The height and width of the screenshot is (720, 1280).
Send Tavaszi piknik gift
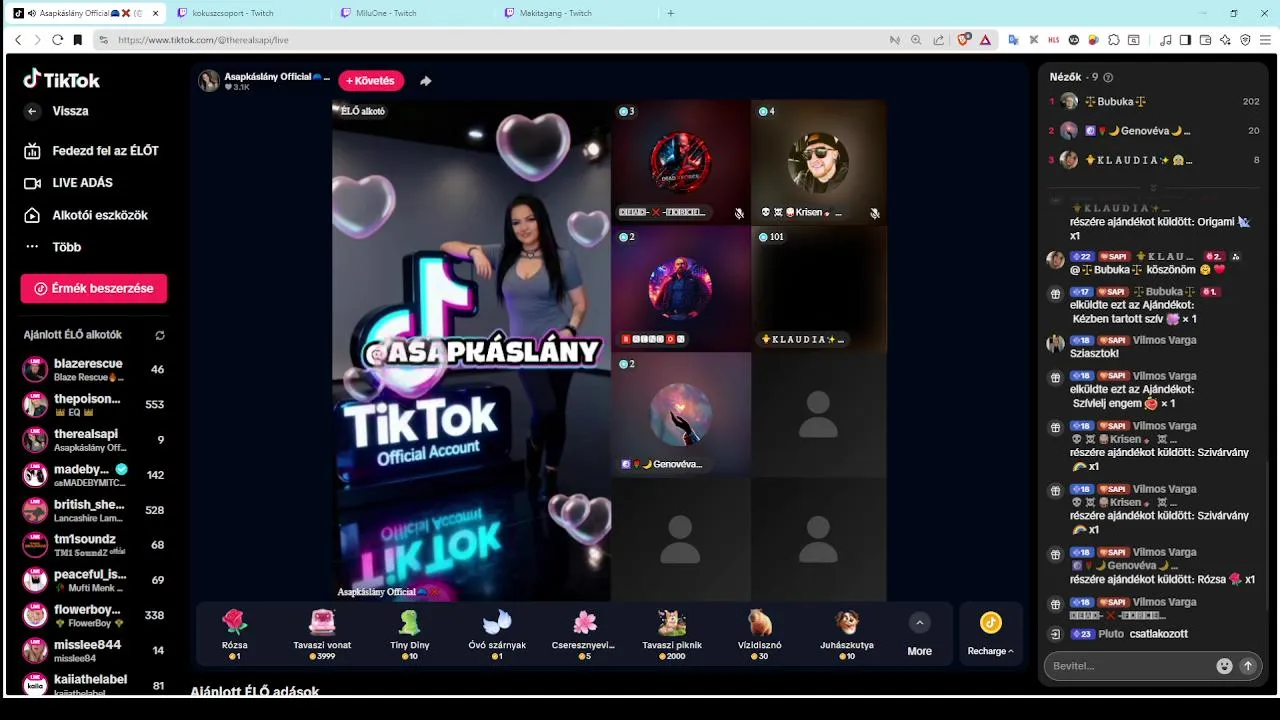pyautogui.click(x=672, y=634)
